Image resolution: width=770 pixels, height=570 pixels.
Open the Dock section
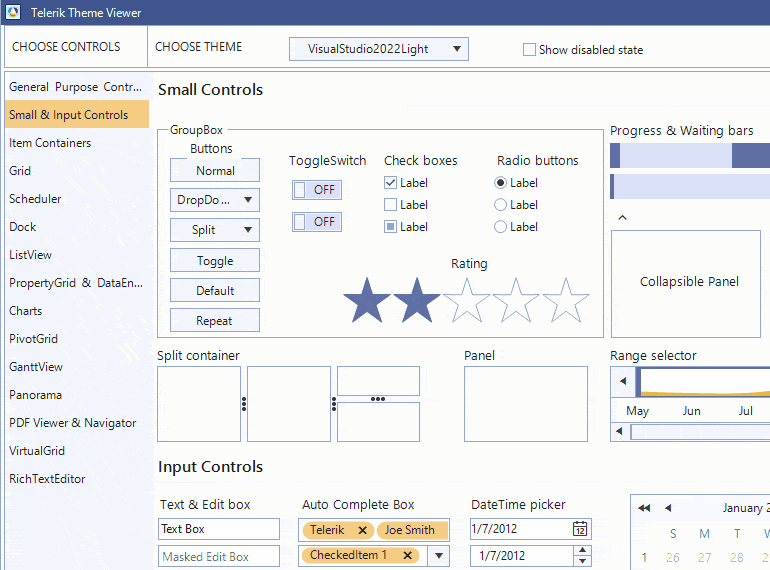[x=77, y=227]
